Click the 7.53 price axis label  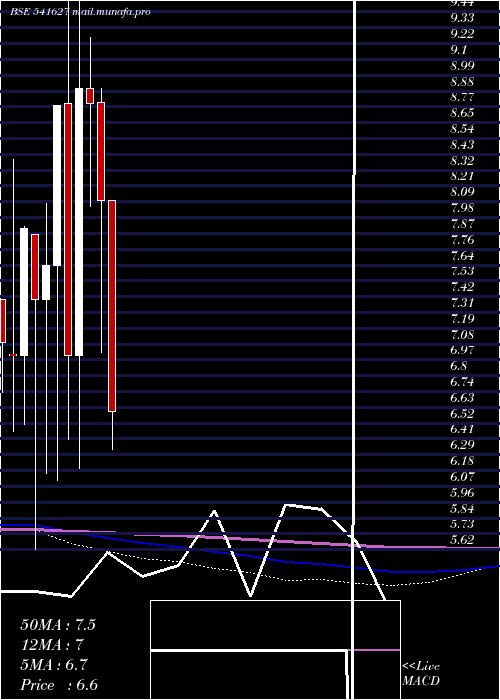pyautogui.click(x=462, y=271)
